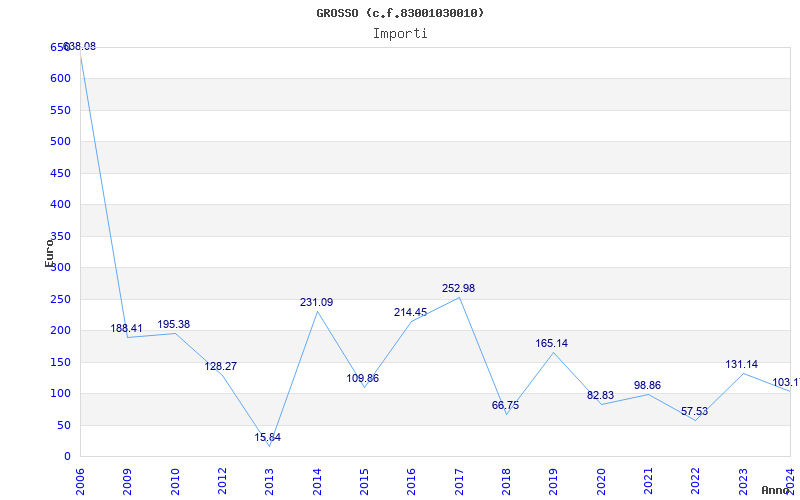Click the 2022 year label on x-axis
This screenshot has width=800, height=500.
(x=695, y=482)
